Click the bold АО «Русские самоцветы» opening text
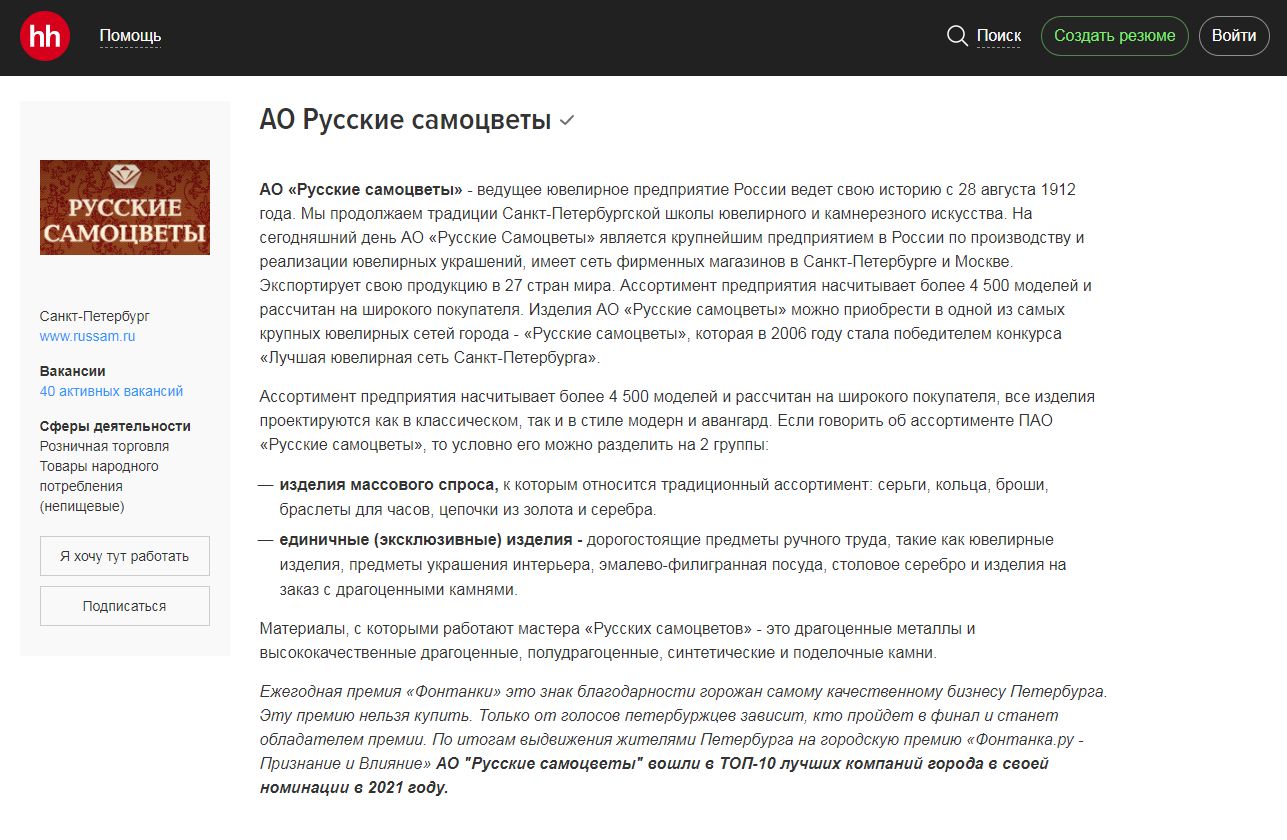 click(x=361, y=189)
